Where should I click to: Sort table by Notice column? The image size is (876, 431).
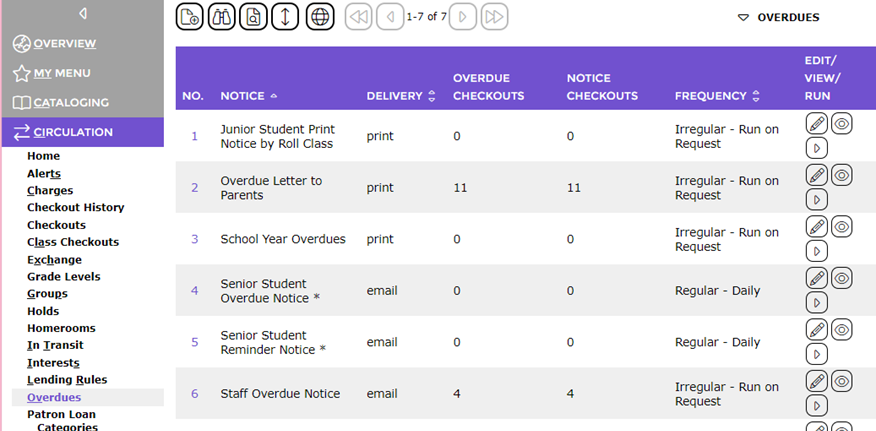coord(248,96)
